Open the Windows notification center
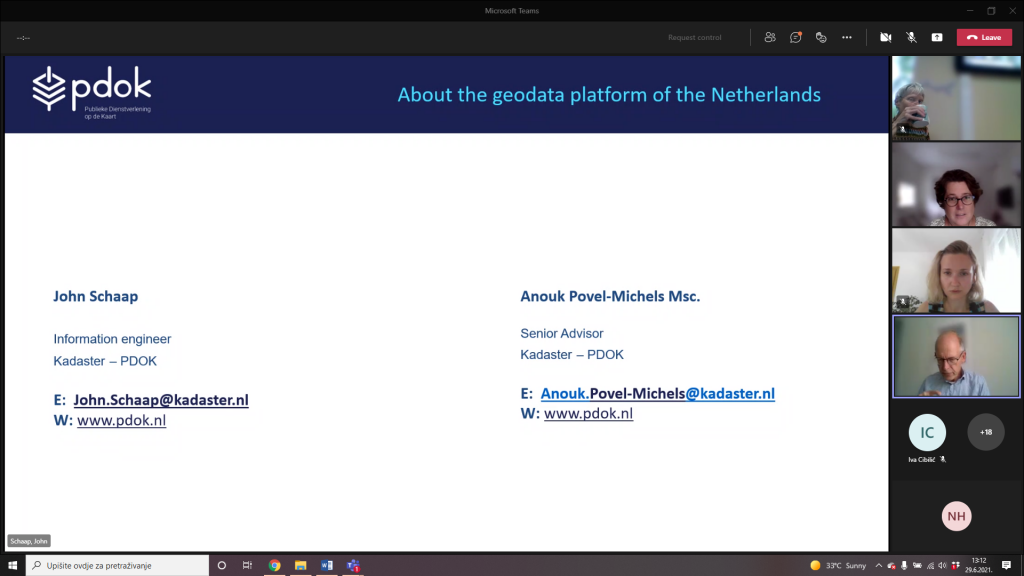1024x576 pixels. coord(1006,565)
